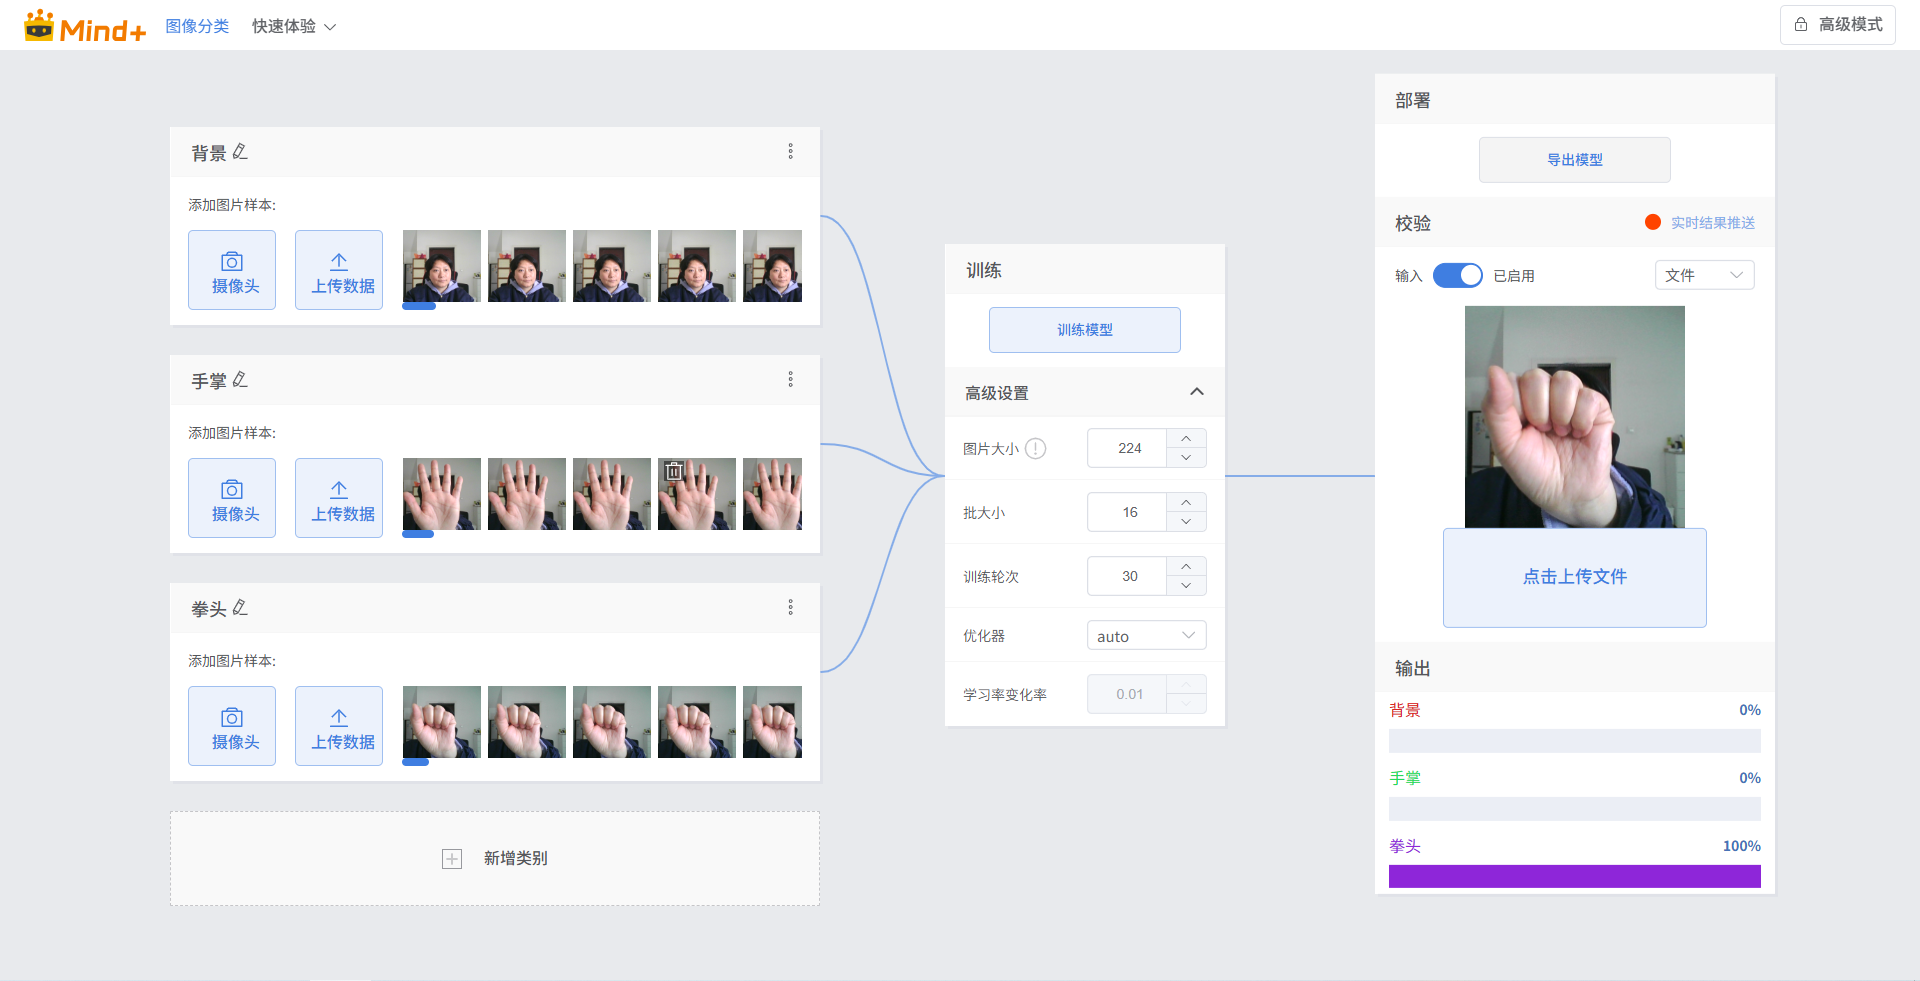Delete the 手掌 sample with trash icon
The height and width of the screenshot is (981, 1920).
(x=674, y=471)
